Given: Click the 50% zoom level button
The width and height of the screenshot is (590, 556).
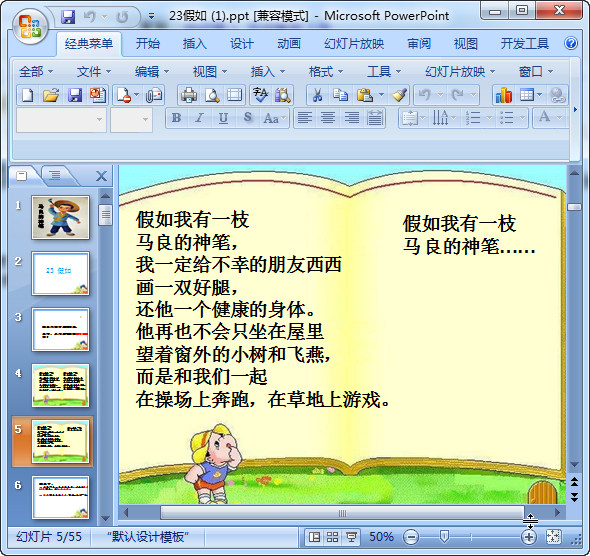Looking at the screenshot, I should tap(381, 536).
